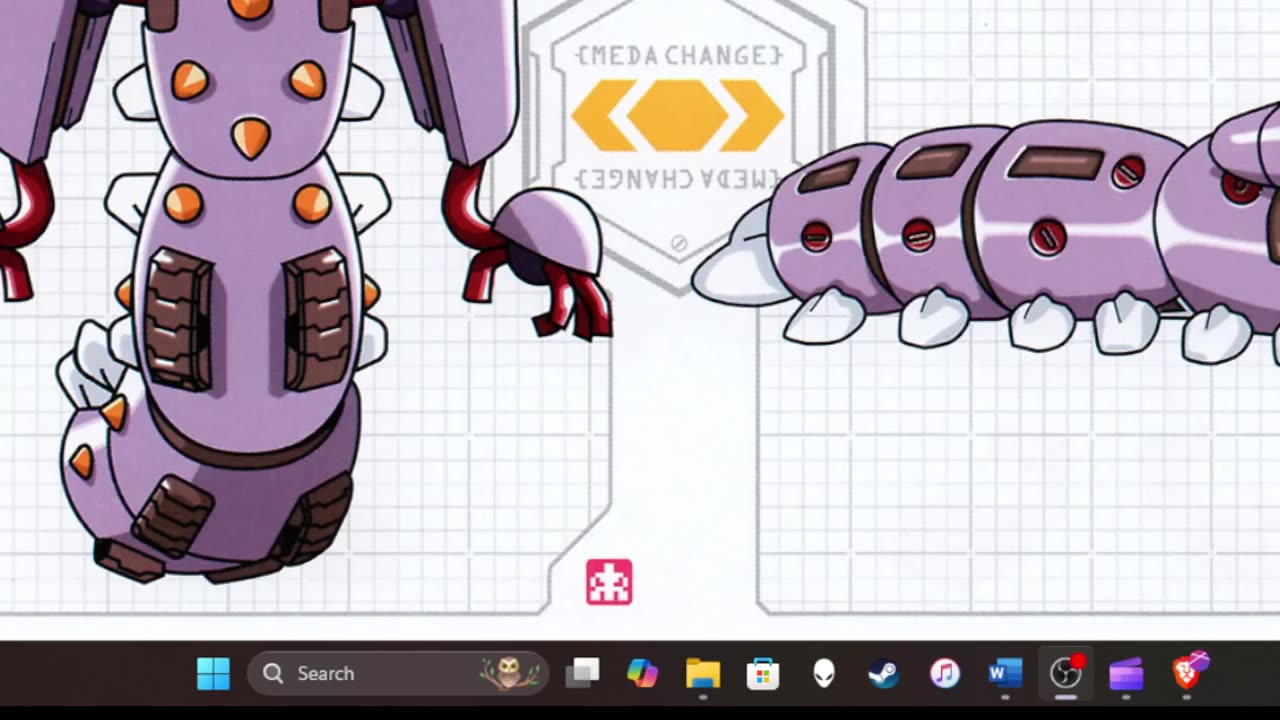This screenshot has width=1280, height=720.
Task: Switch to Microsoft Word in the taskbar
Action: (x=1005, y=673)
